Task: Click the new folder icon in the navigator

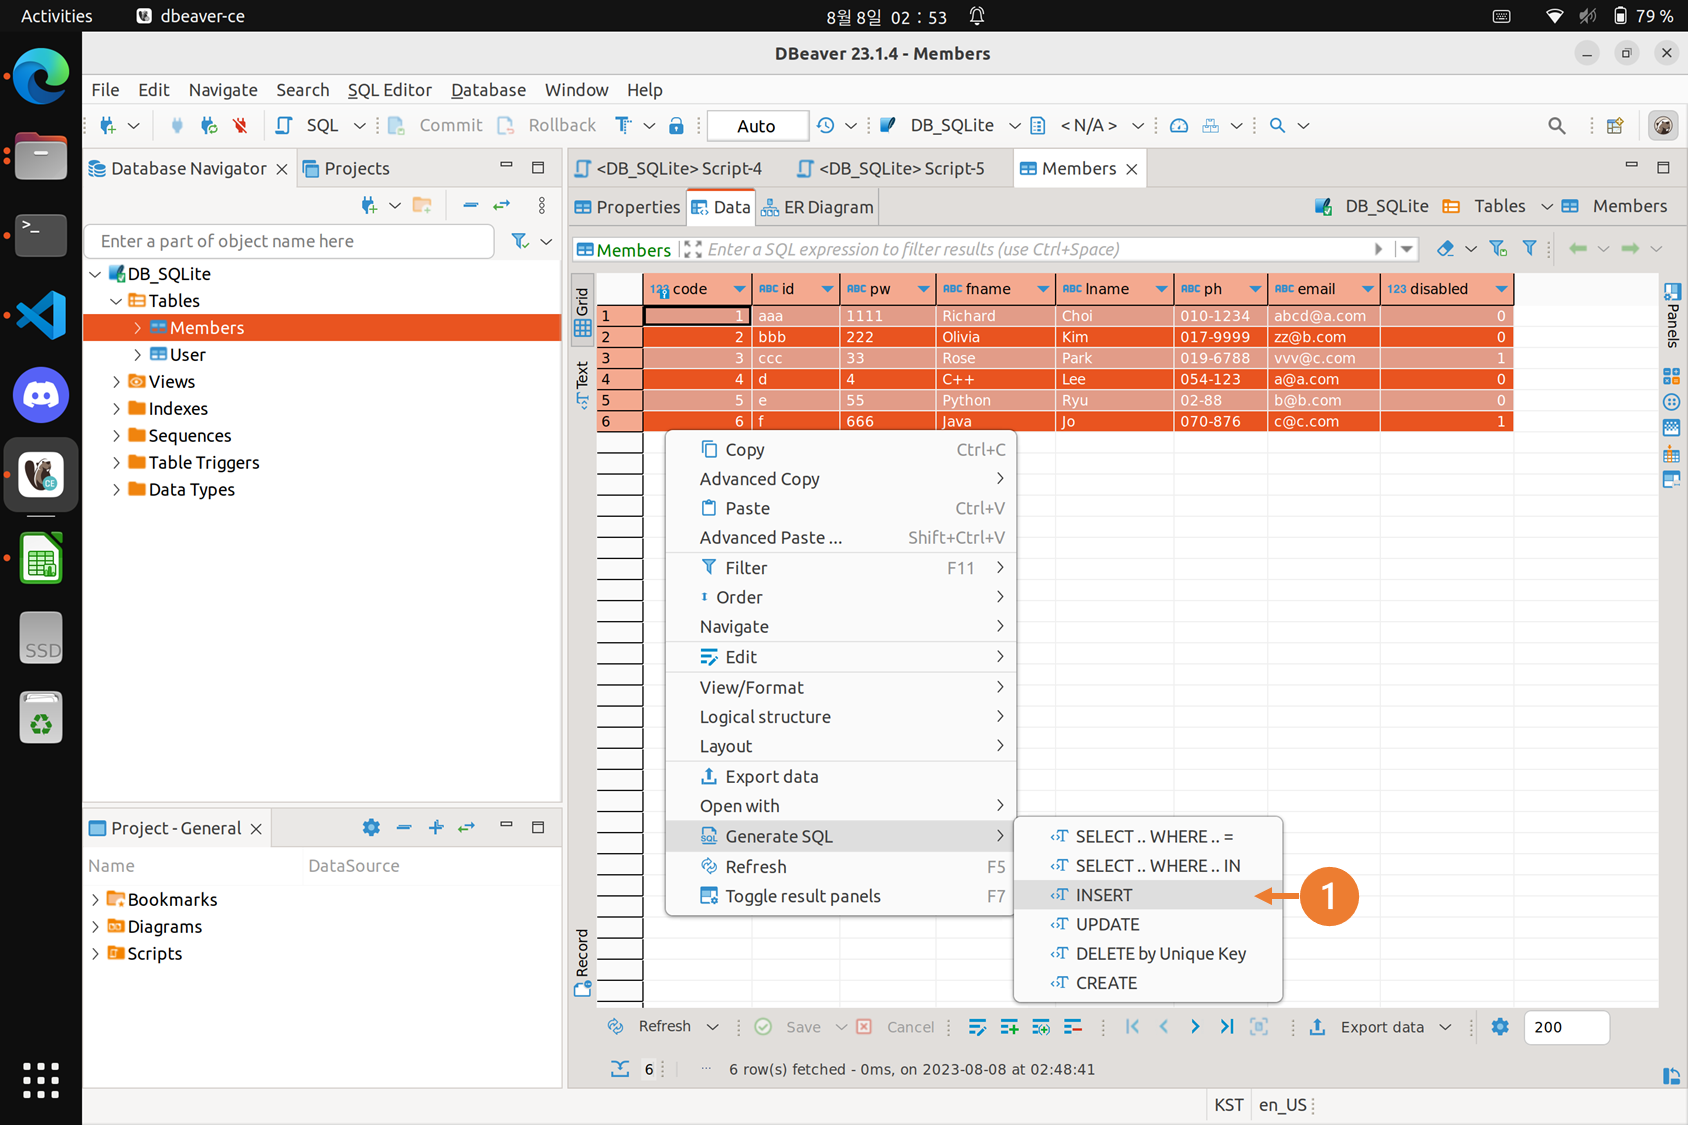Action: 422,205
